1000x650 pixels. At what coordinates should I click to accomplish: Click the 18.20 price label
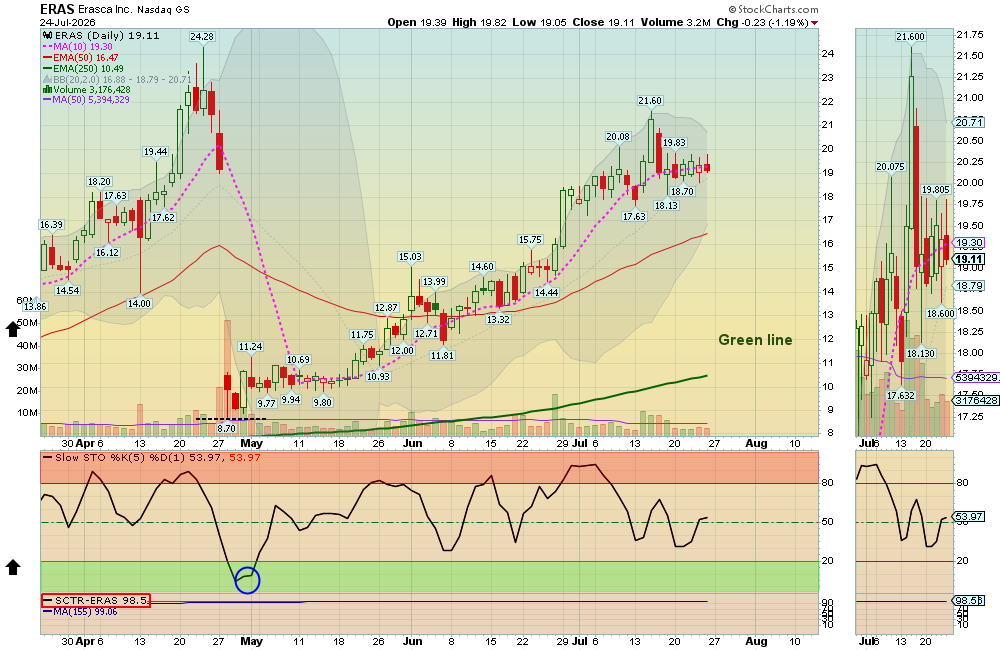(x=99, y=182)
